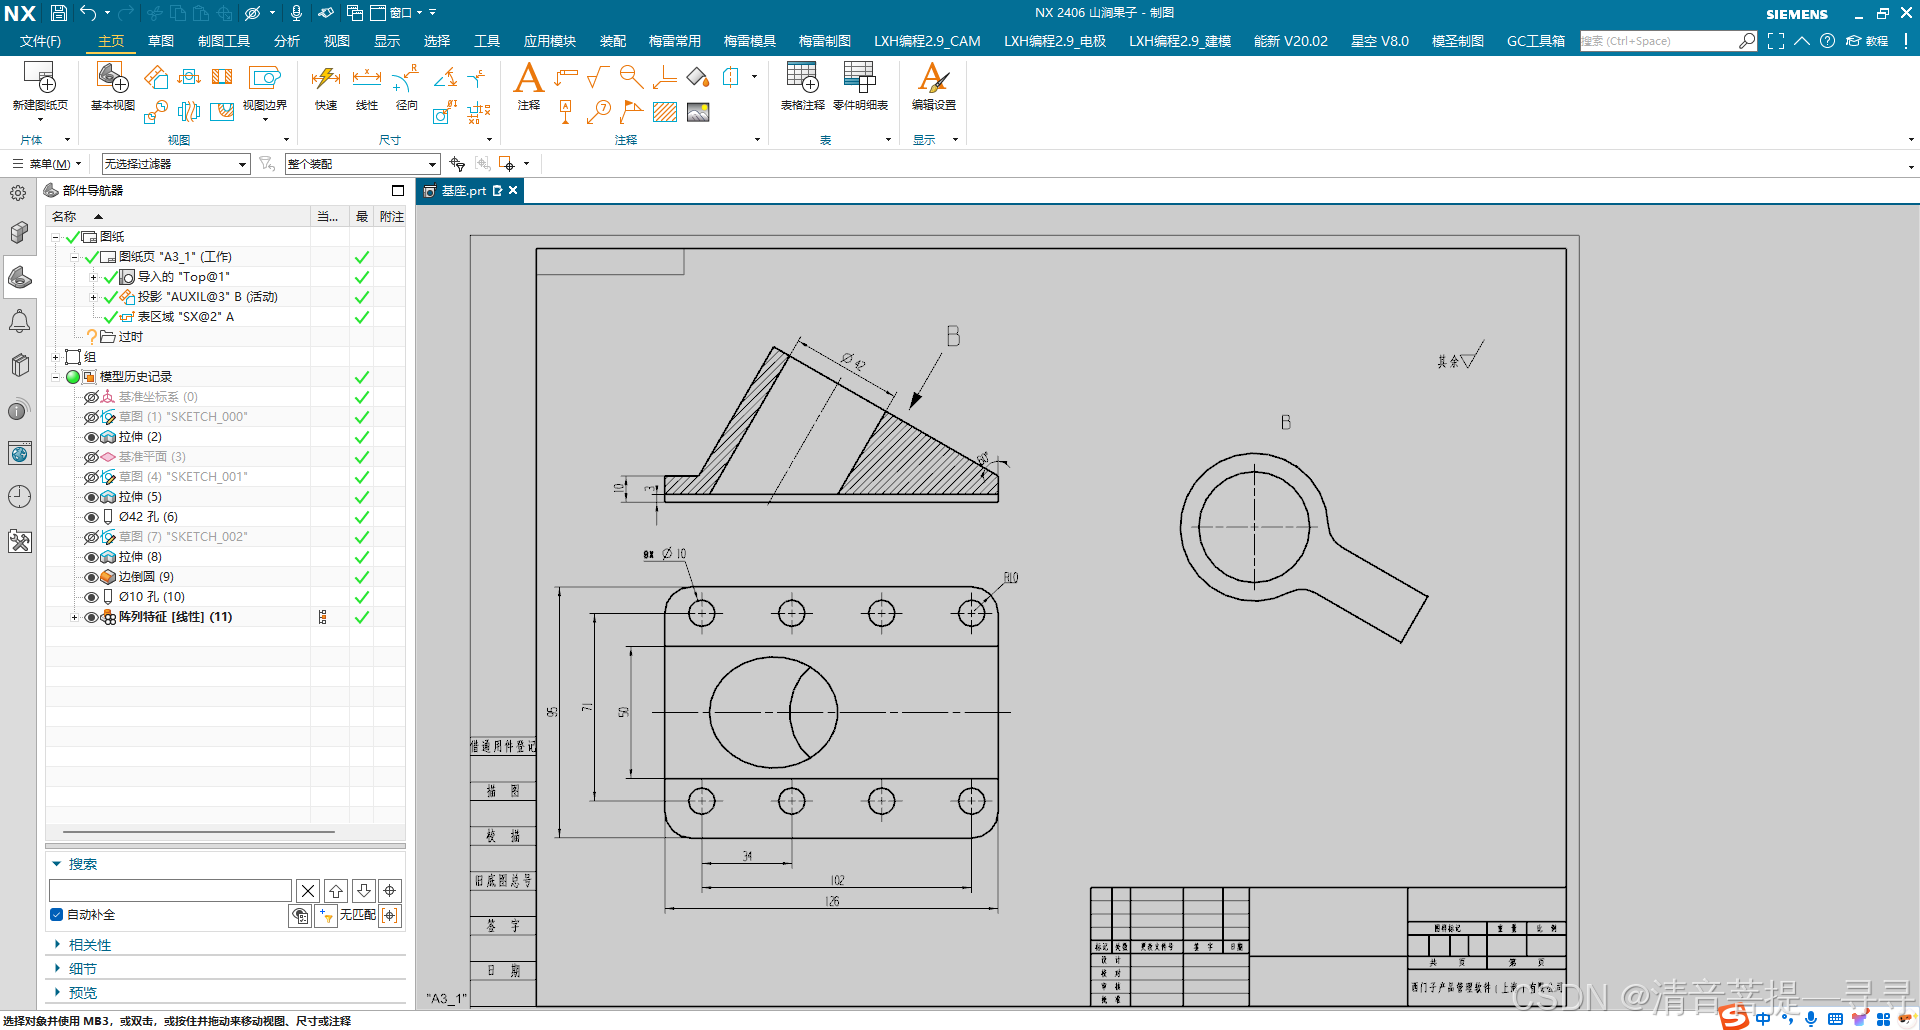Viewport: 1920px width, 1030px height.
Task: Switch to the 装配 ribbon tab
Action: coord(613,41)
